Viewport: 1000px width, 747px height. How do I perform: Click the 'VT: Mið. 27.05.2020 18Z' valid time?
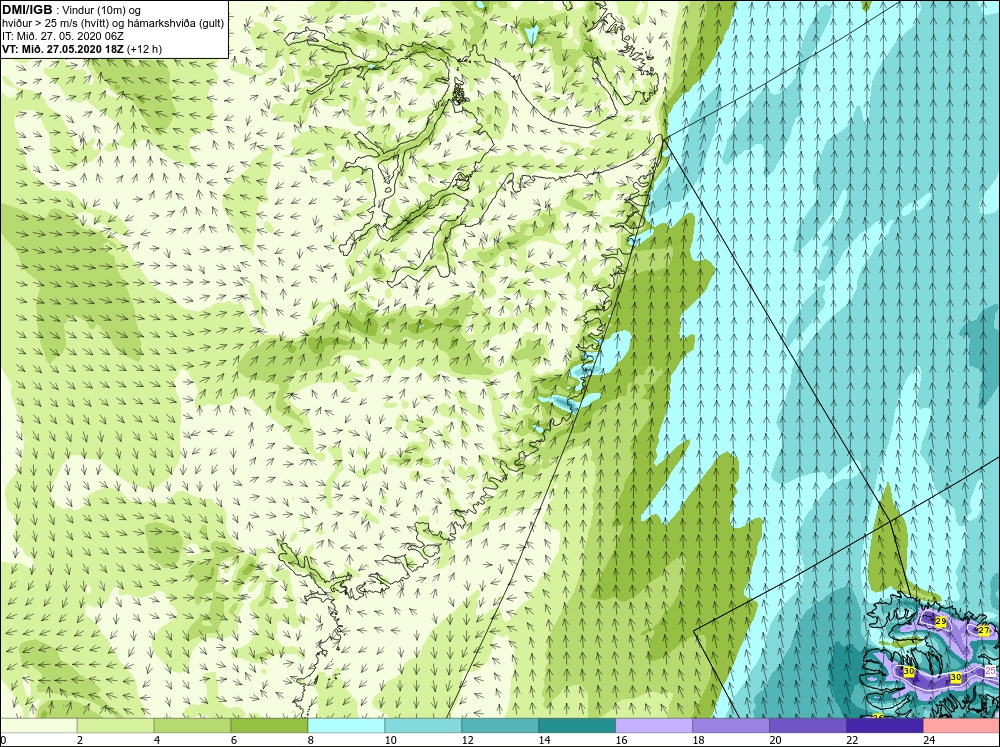(x=64, y=49)
